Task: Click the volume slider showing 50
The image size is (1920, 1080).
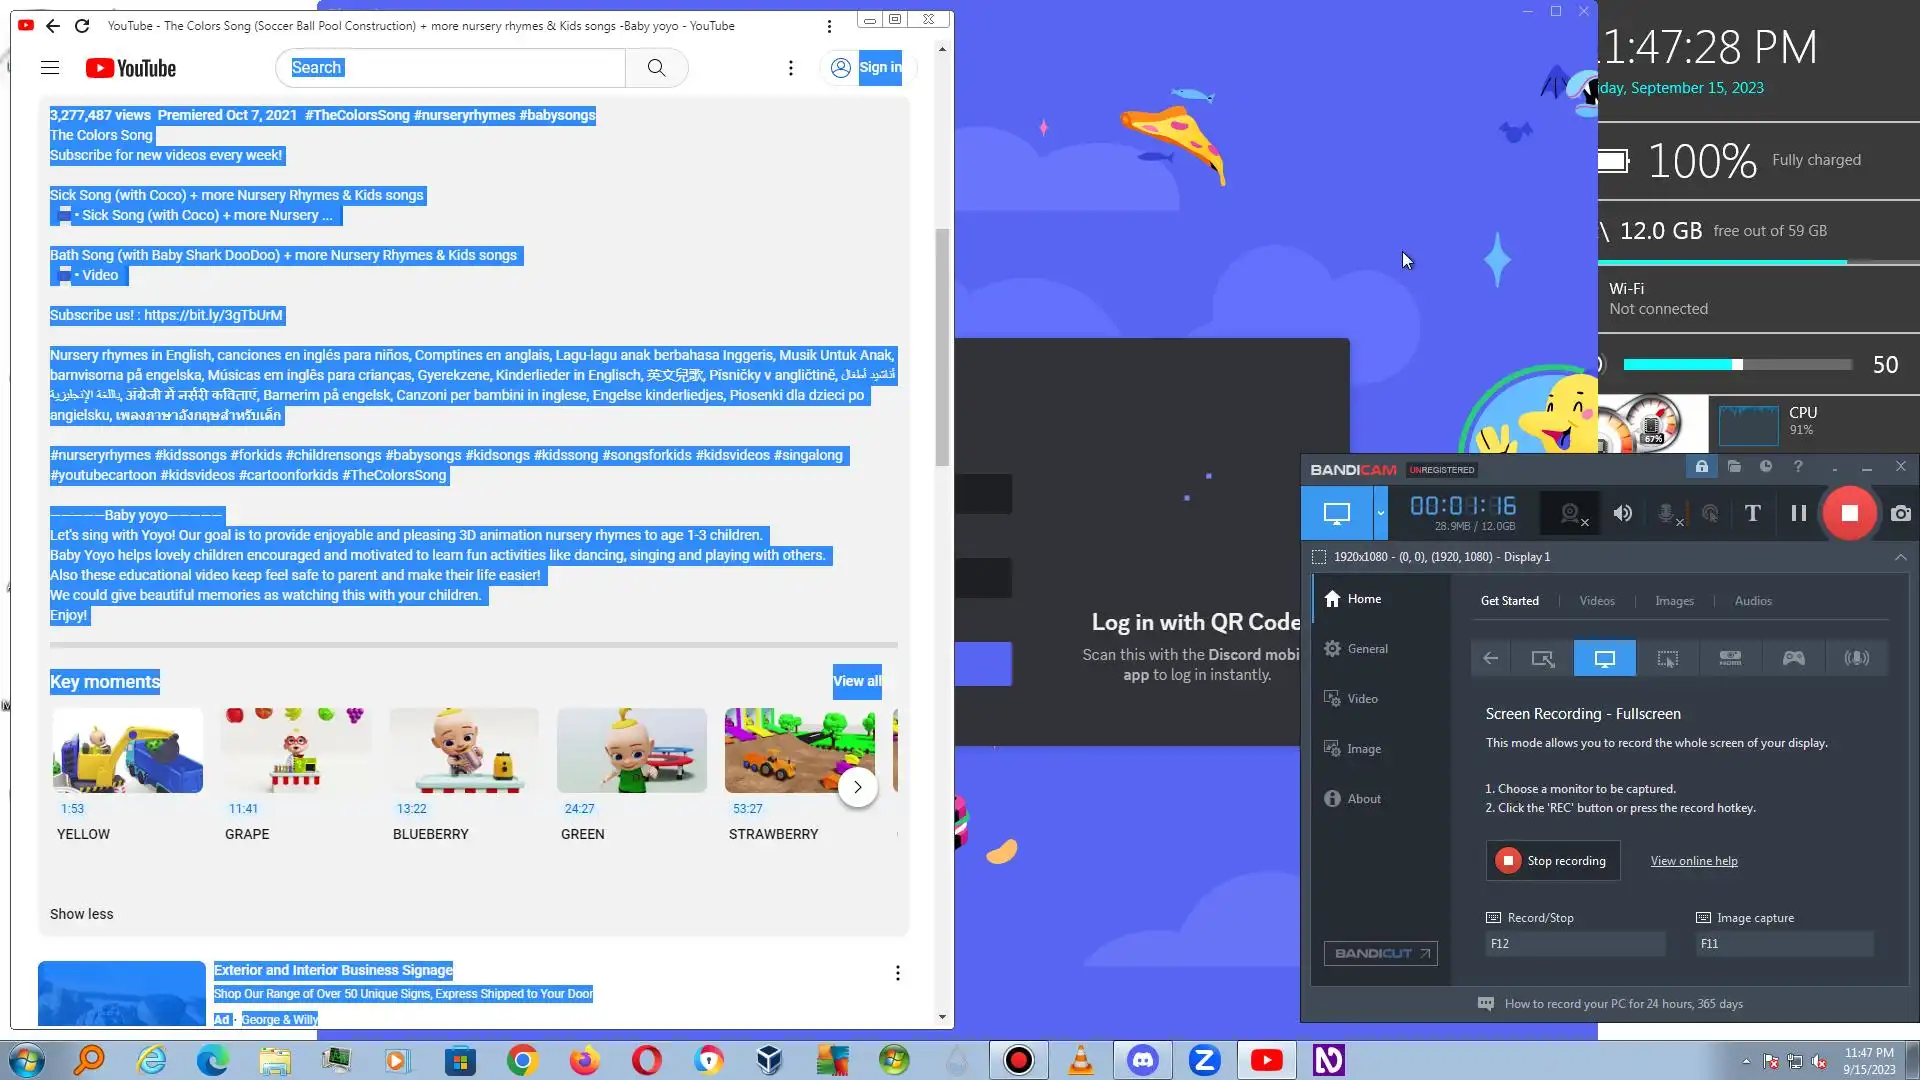Action: pyautogui.click(x=1737, y=365)
